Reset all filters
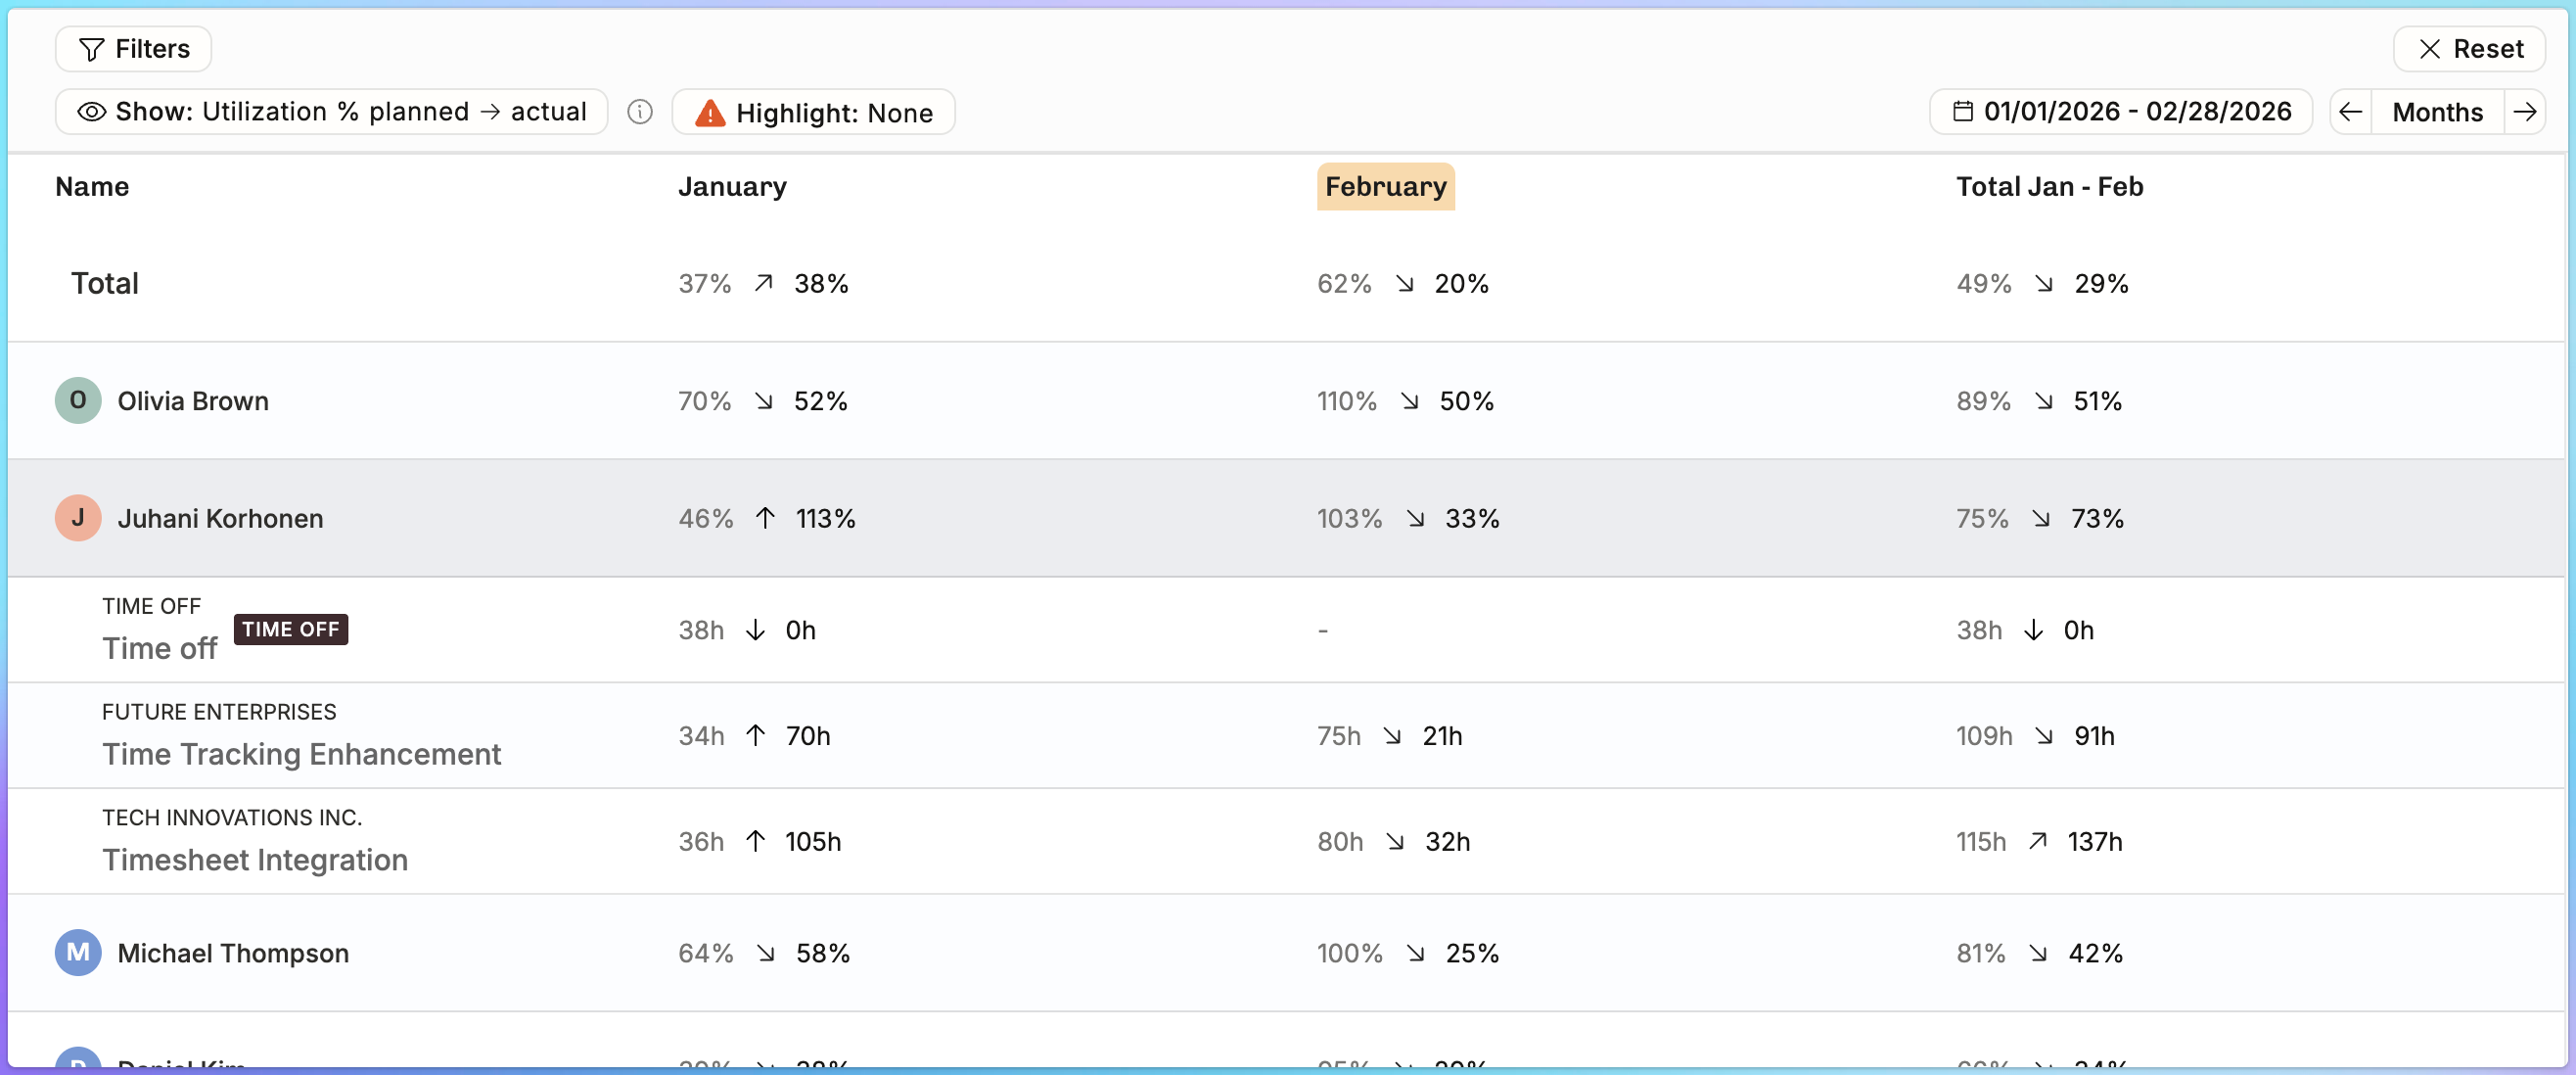Screen dimensions: 2576x1075 click(2469, 49)
